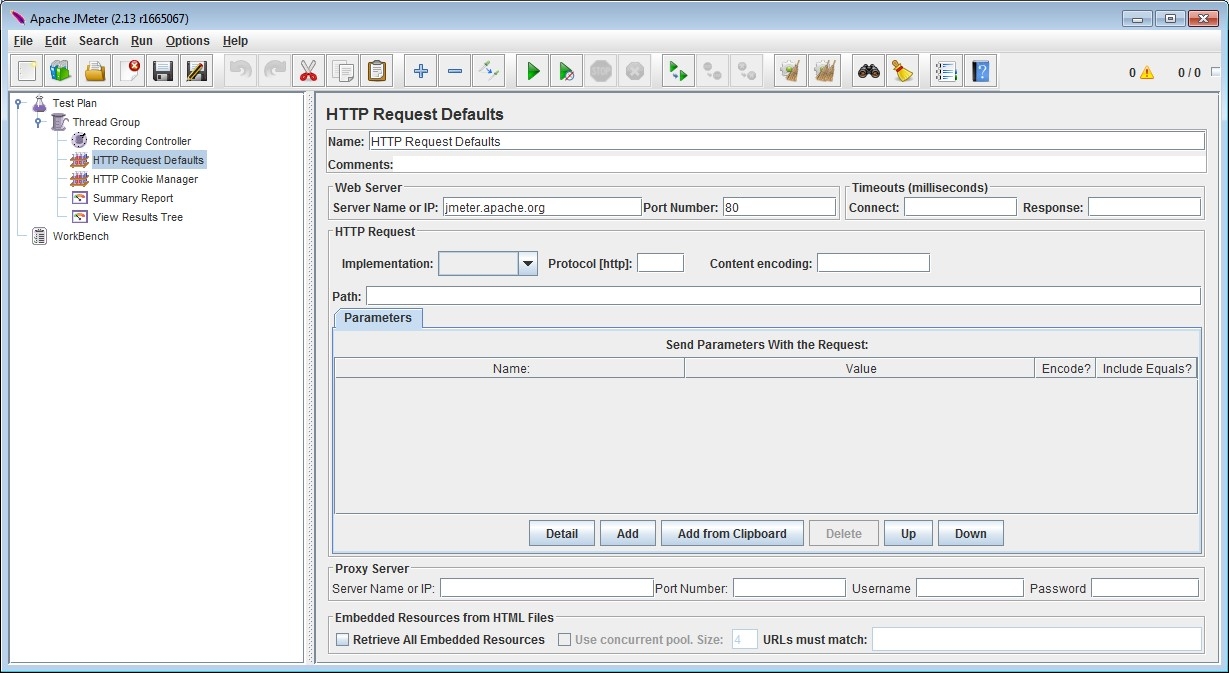Enable Retrieve All Embedded Resources checkbox
1229x673 pixels.
point(343,640)
